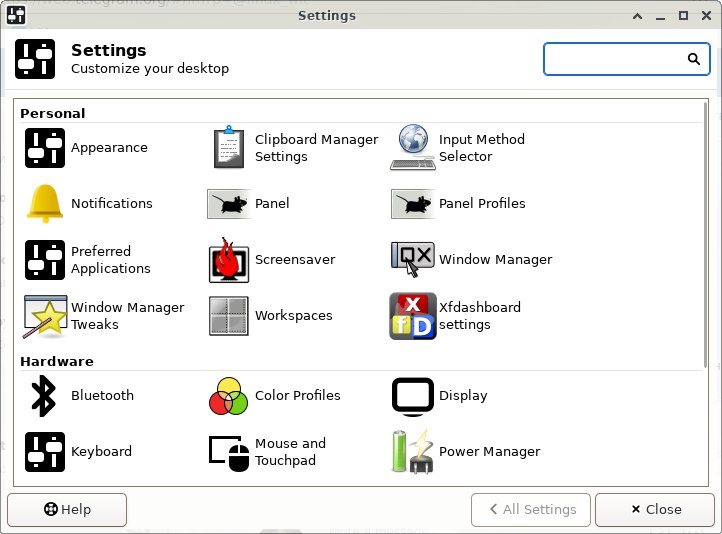Click the Close button at bottom

(x=655, y=510)
